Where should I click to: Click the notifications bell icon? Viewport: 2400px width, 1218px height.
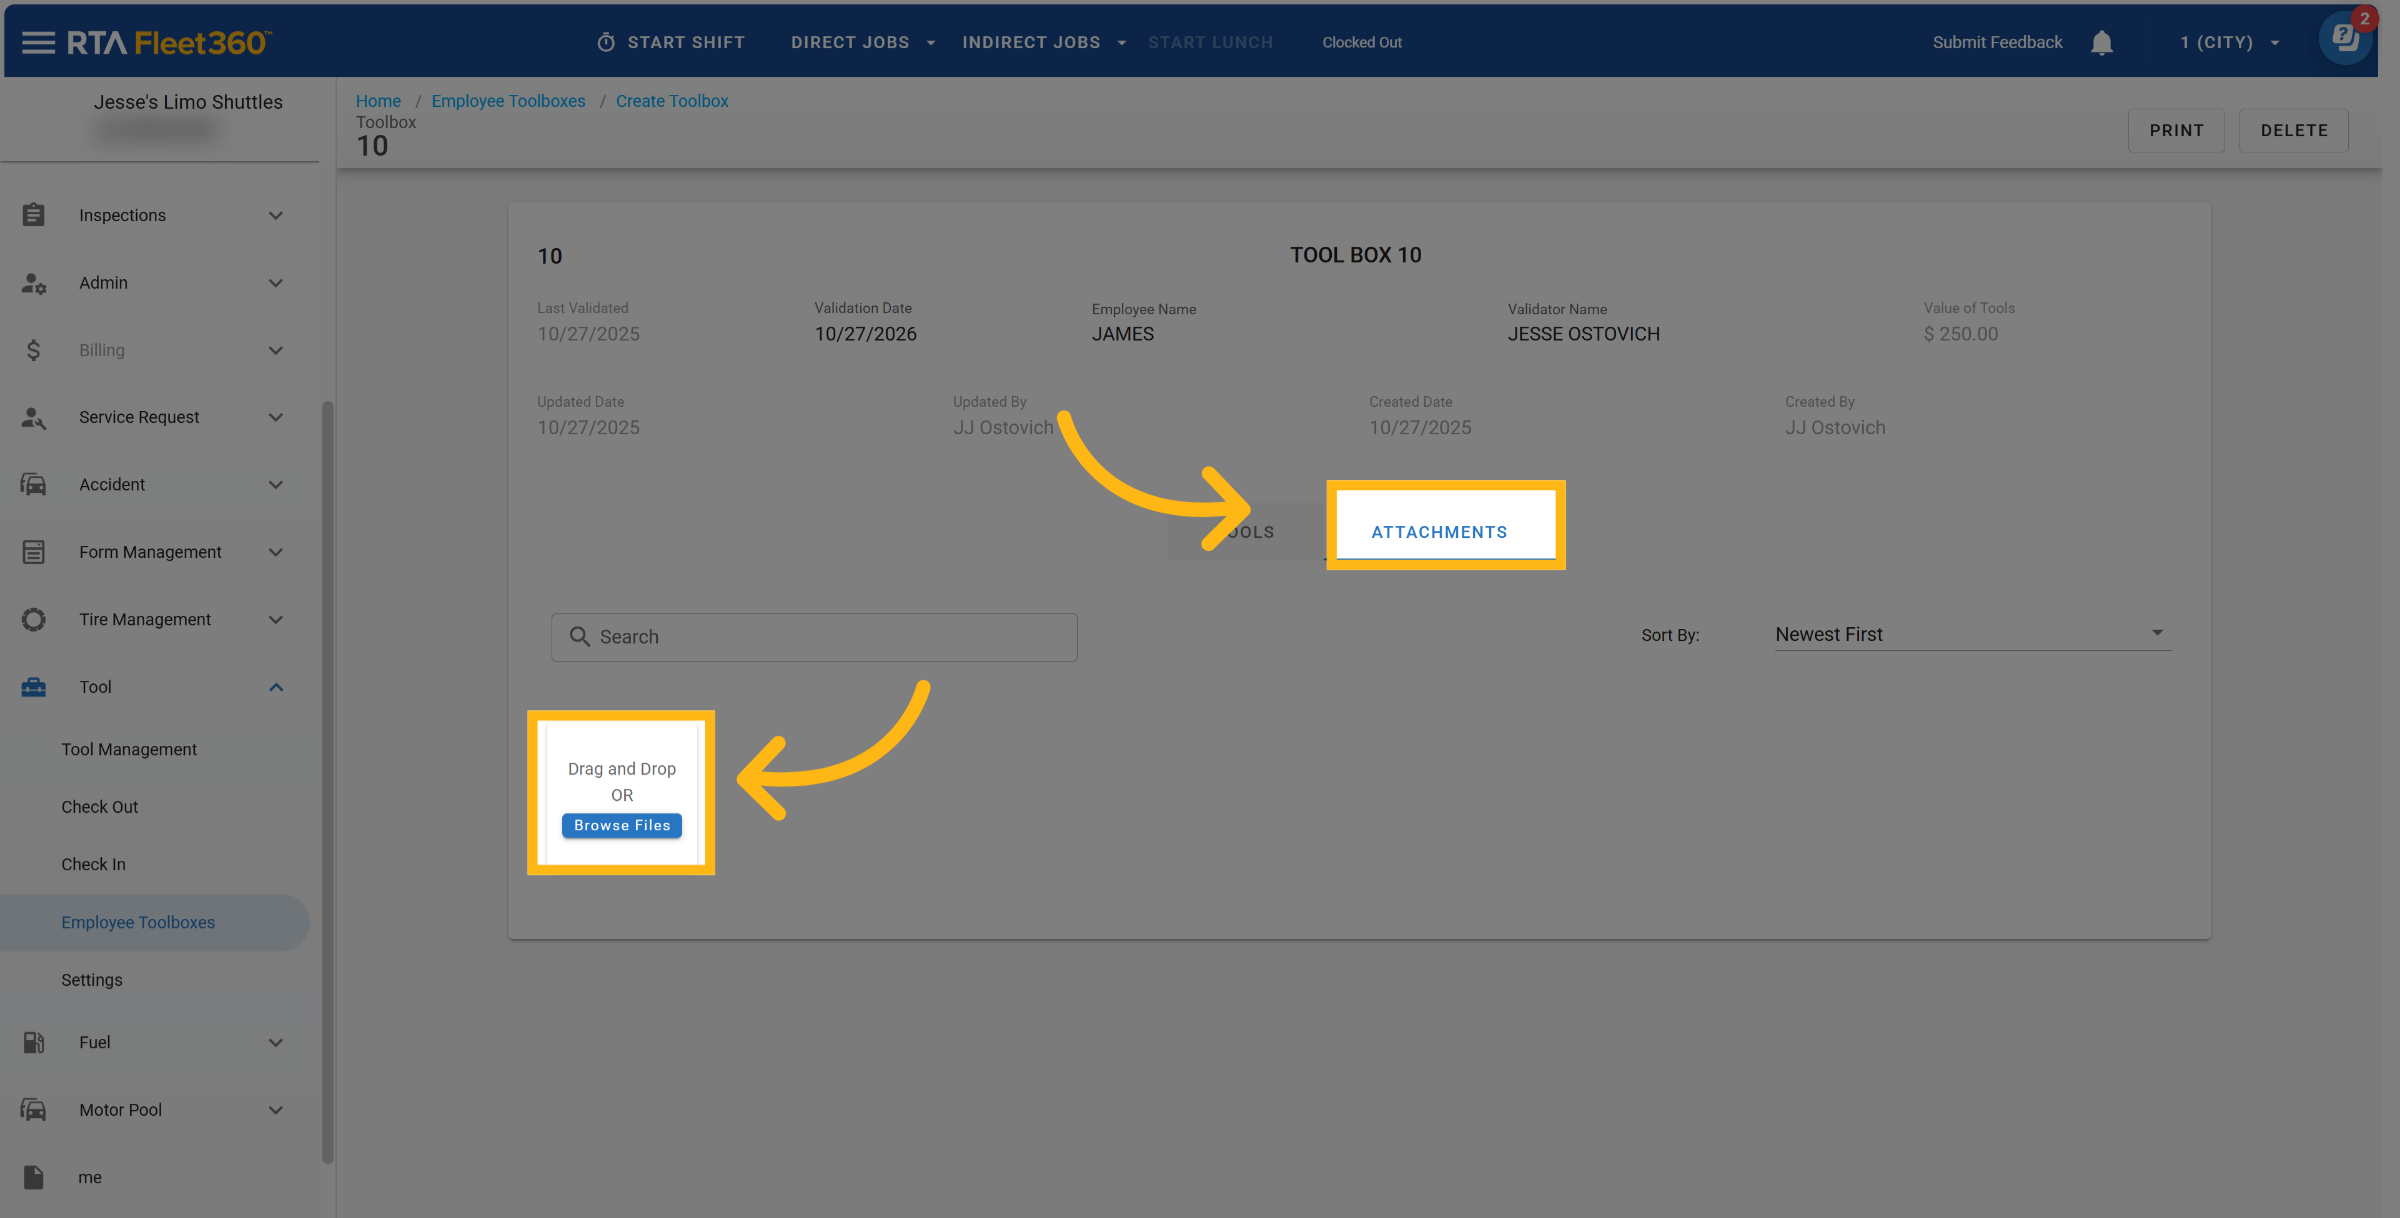2101,43
